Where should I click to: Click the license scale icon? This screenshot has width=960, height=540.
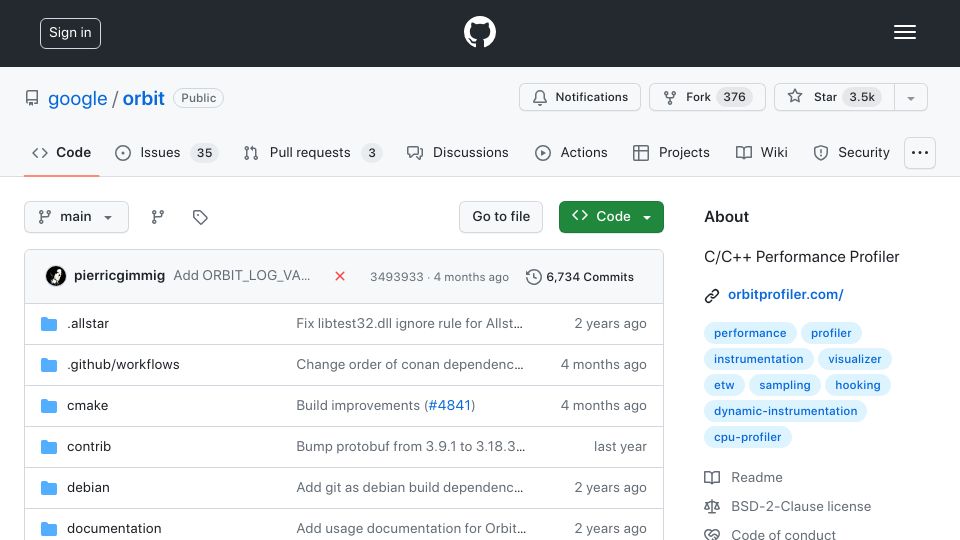coord(711,506)
